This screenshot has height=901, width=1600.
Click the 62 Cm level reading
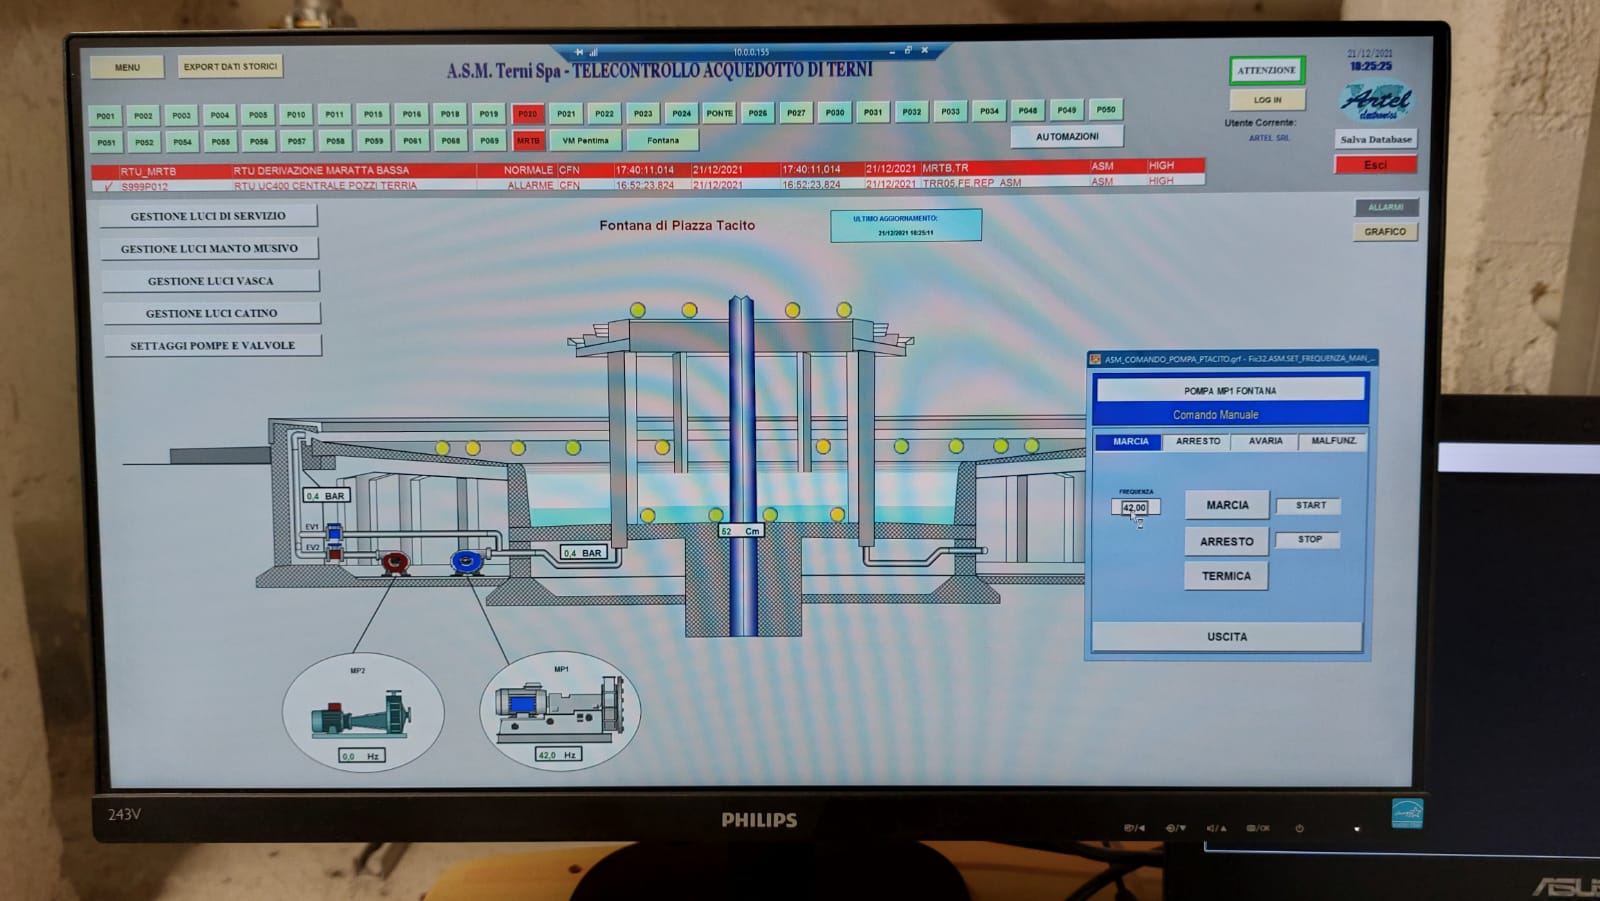click(741, 531)
